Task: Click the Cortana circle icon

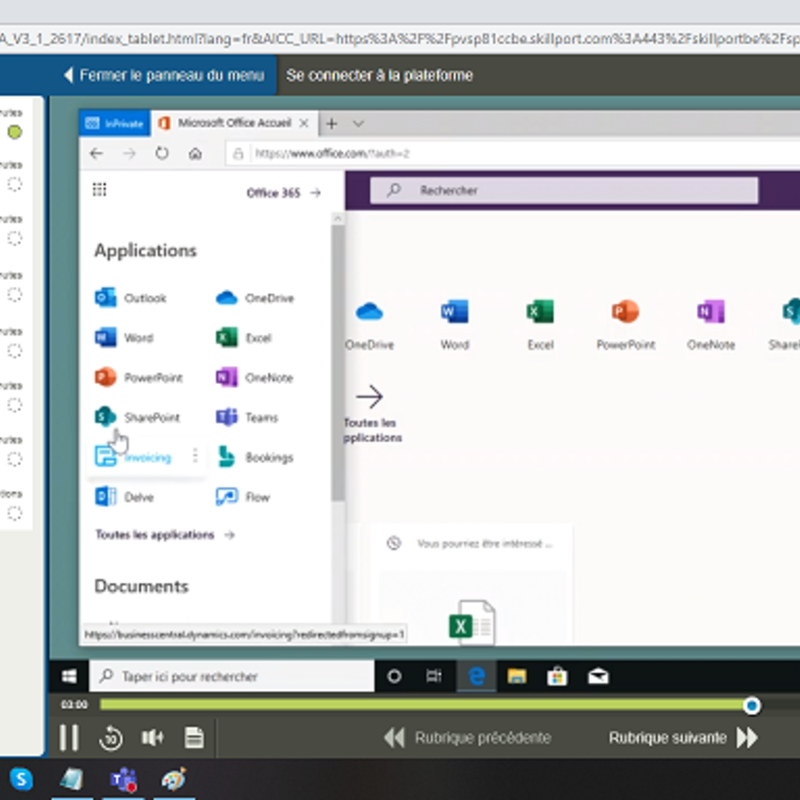Action: (x=394, y=677)
